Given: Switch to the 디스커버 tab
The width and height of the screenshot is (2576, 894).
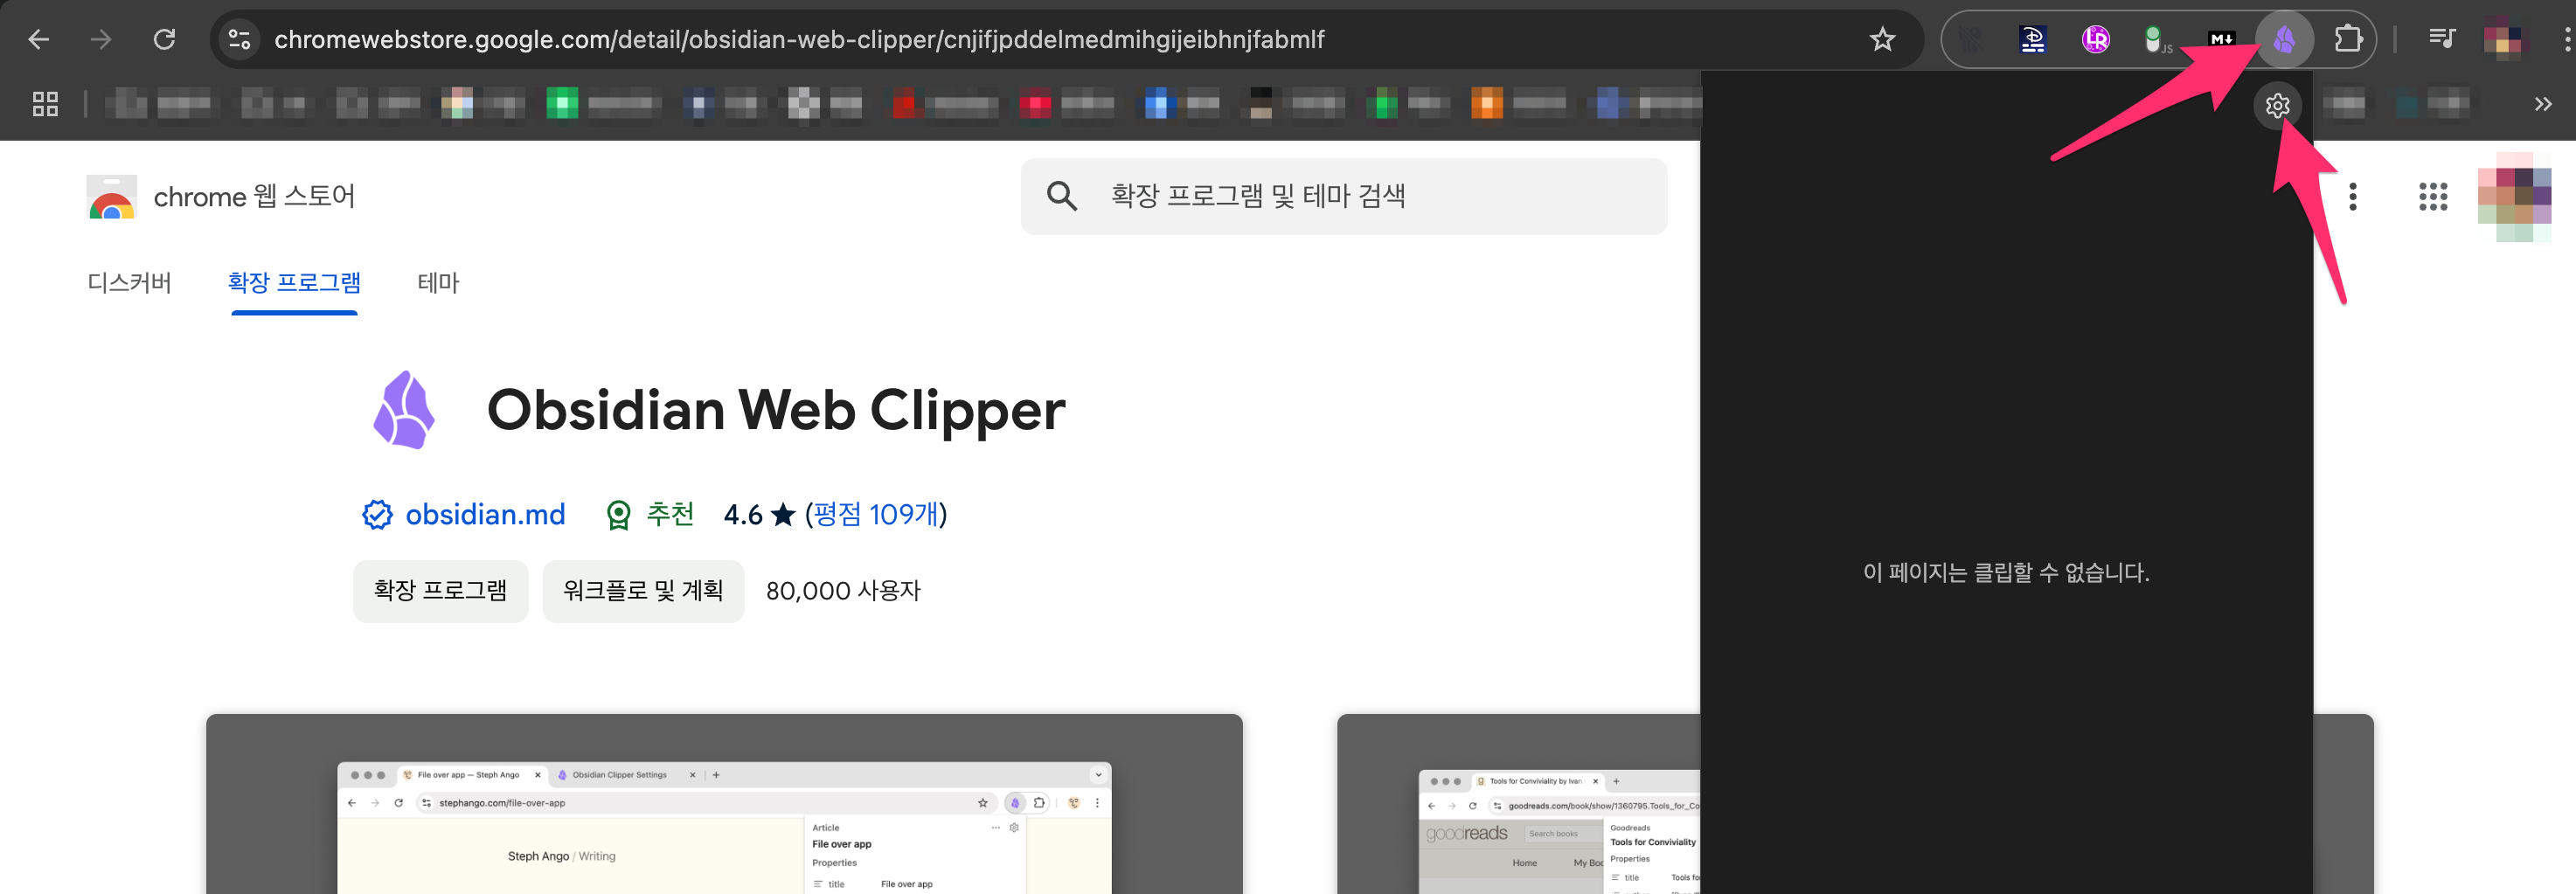Looking at the screenshot, I should point(129,283).
